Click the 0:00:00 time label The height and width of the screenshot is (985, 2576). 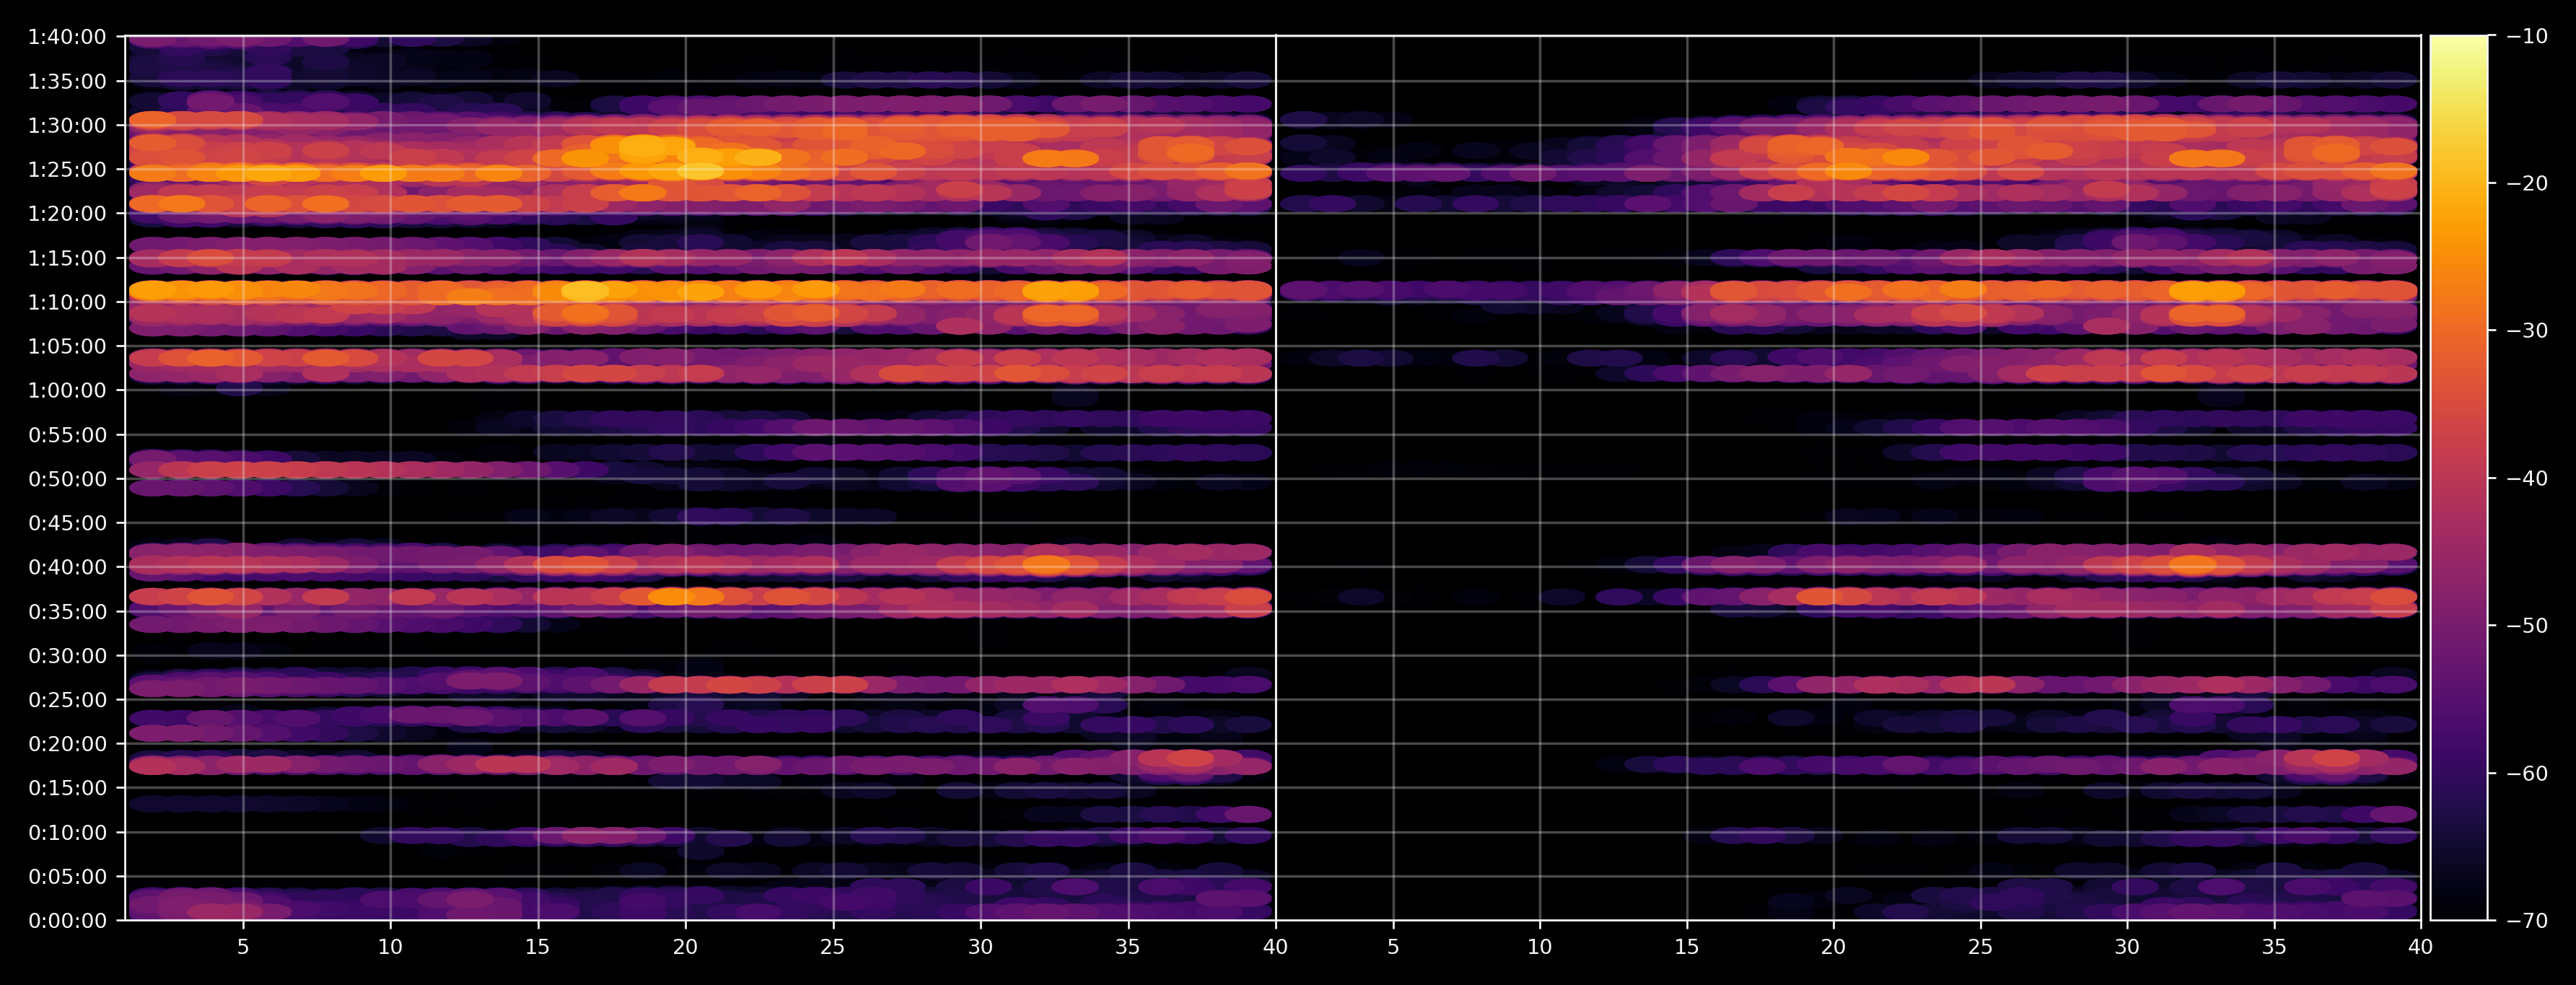pyautogui.click(x=67, y=920)
